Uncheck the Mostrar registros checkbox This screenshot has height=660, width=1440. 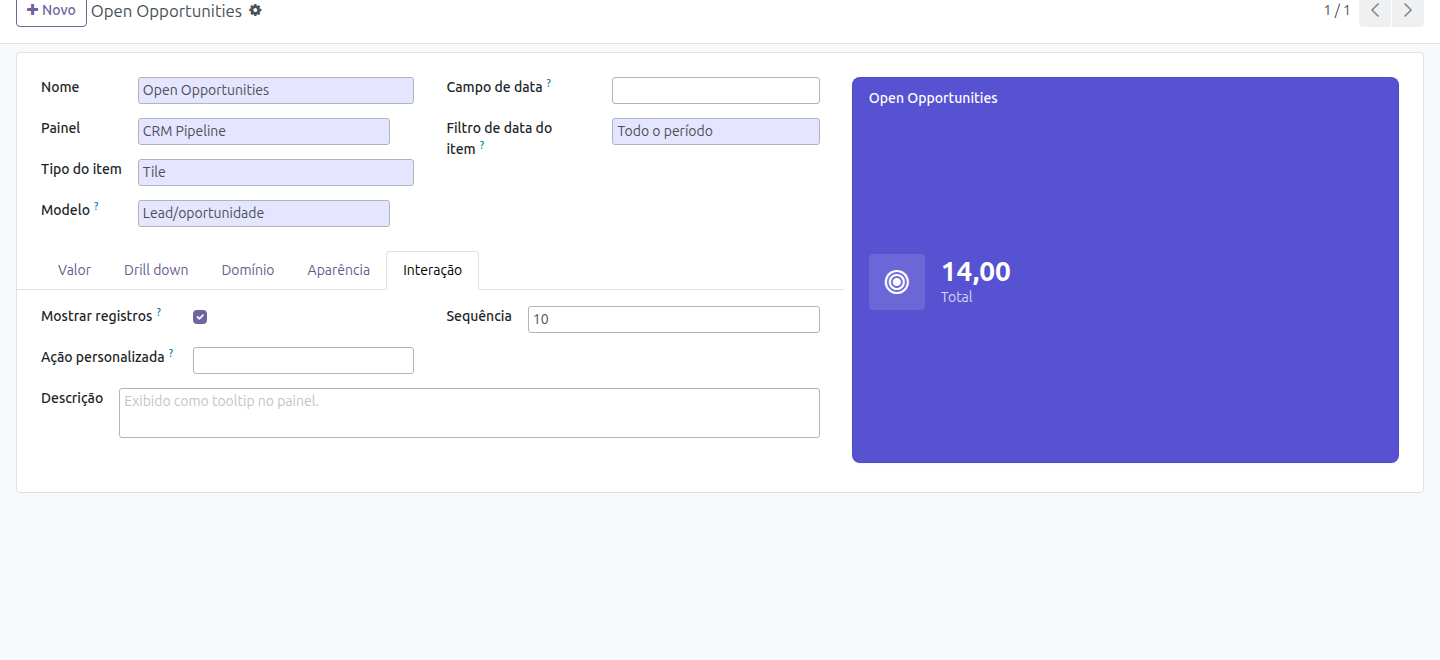tap(200, 317)
